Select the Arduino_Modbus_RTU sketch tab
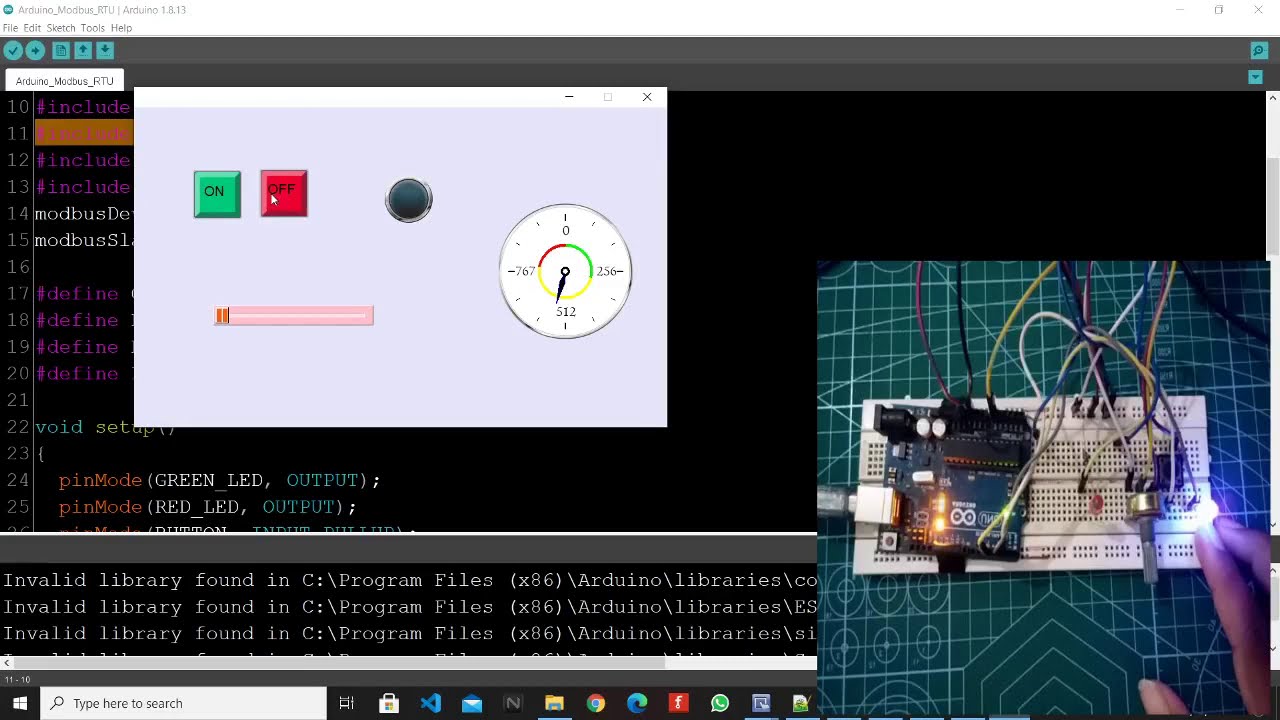The width and height of the screenshot is (1280, 720). tap(64, 81)
